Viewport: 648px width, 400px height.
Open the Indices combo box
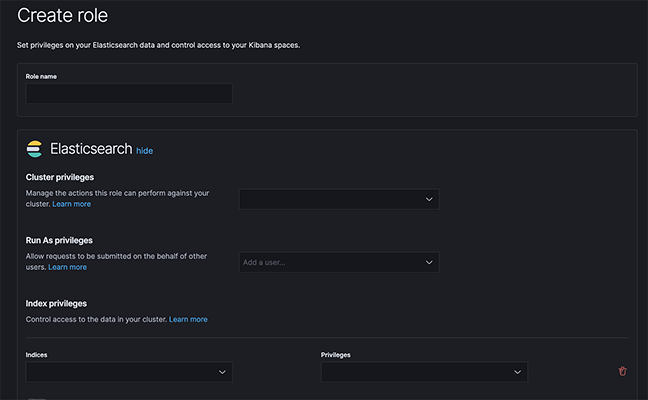pos(129,372)
